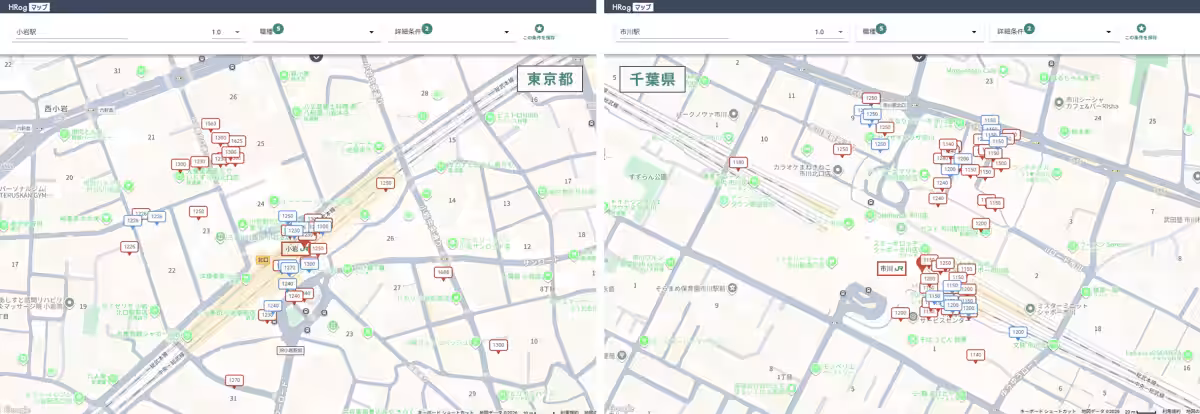Image resolution: width=1200 pixels, height=414 pixels.
Task: Select the 1140 wage pin on Chiba map bottom
Action: pos(976,355)
